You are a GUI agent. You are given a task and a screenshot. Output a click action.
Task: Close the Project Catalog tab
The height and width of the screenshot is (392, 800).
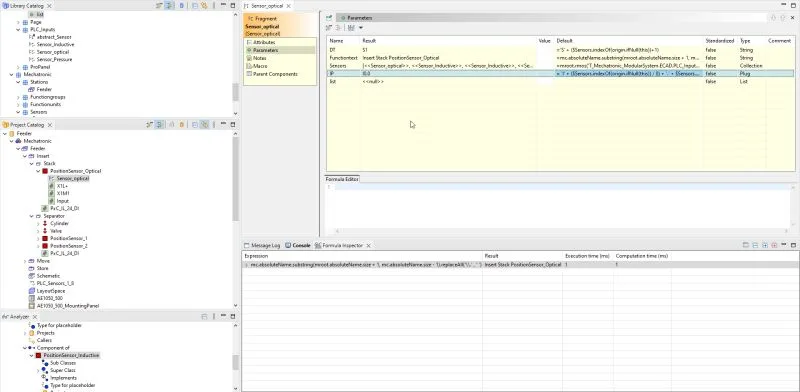pyautogui.click(x=49, y=125)
